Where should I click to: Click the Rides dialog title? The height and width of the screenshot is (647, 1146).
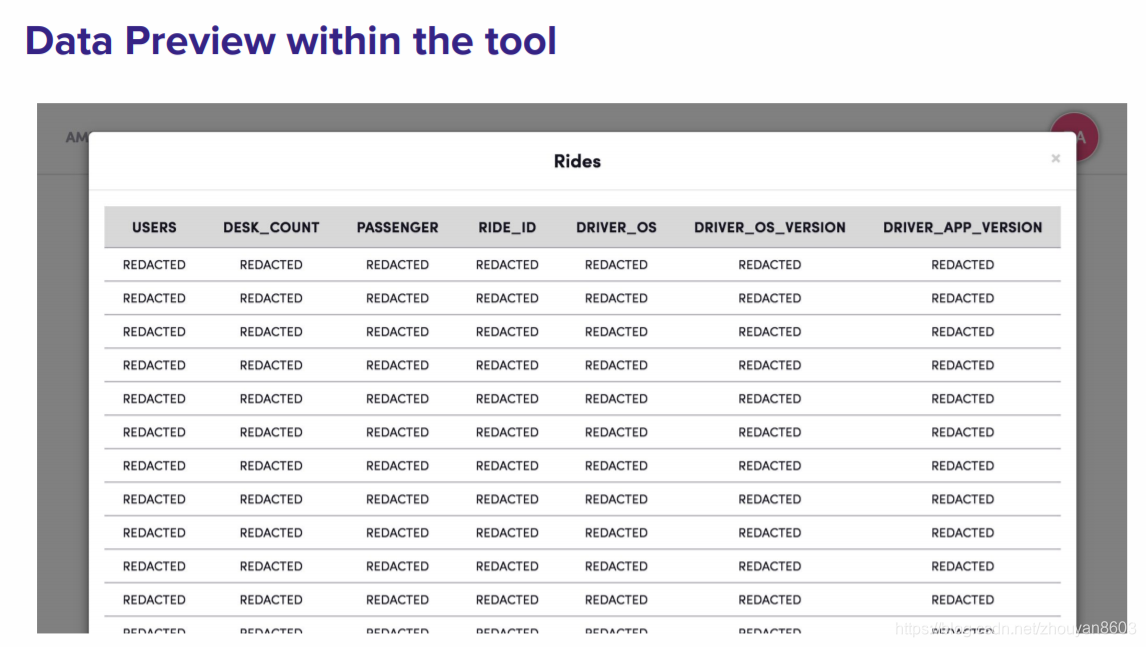point(577,162)
